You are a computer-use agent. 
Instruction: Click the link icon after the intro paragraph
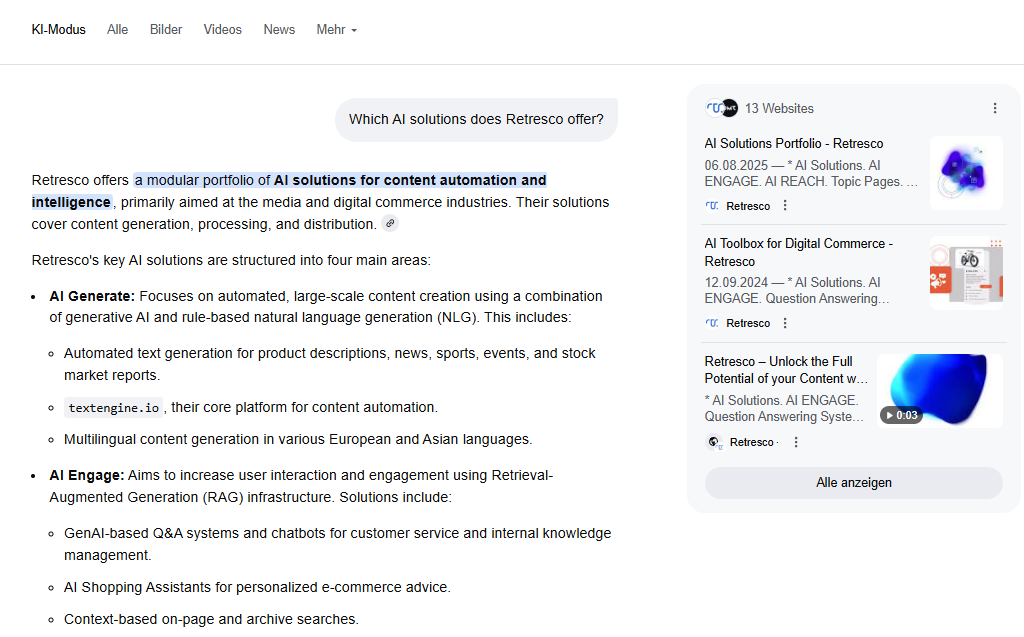tap(390, 224)
